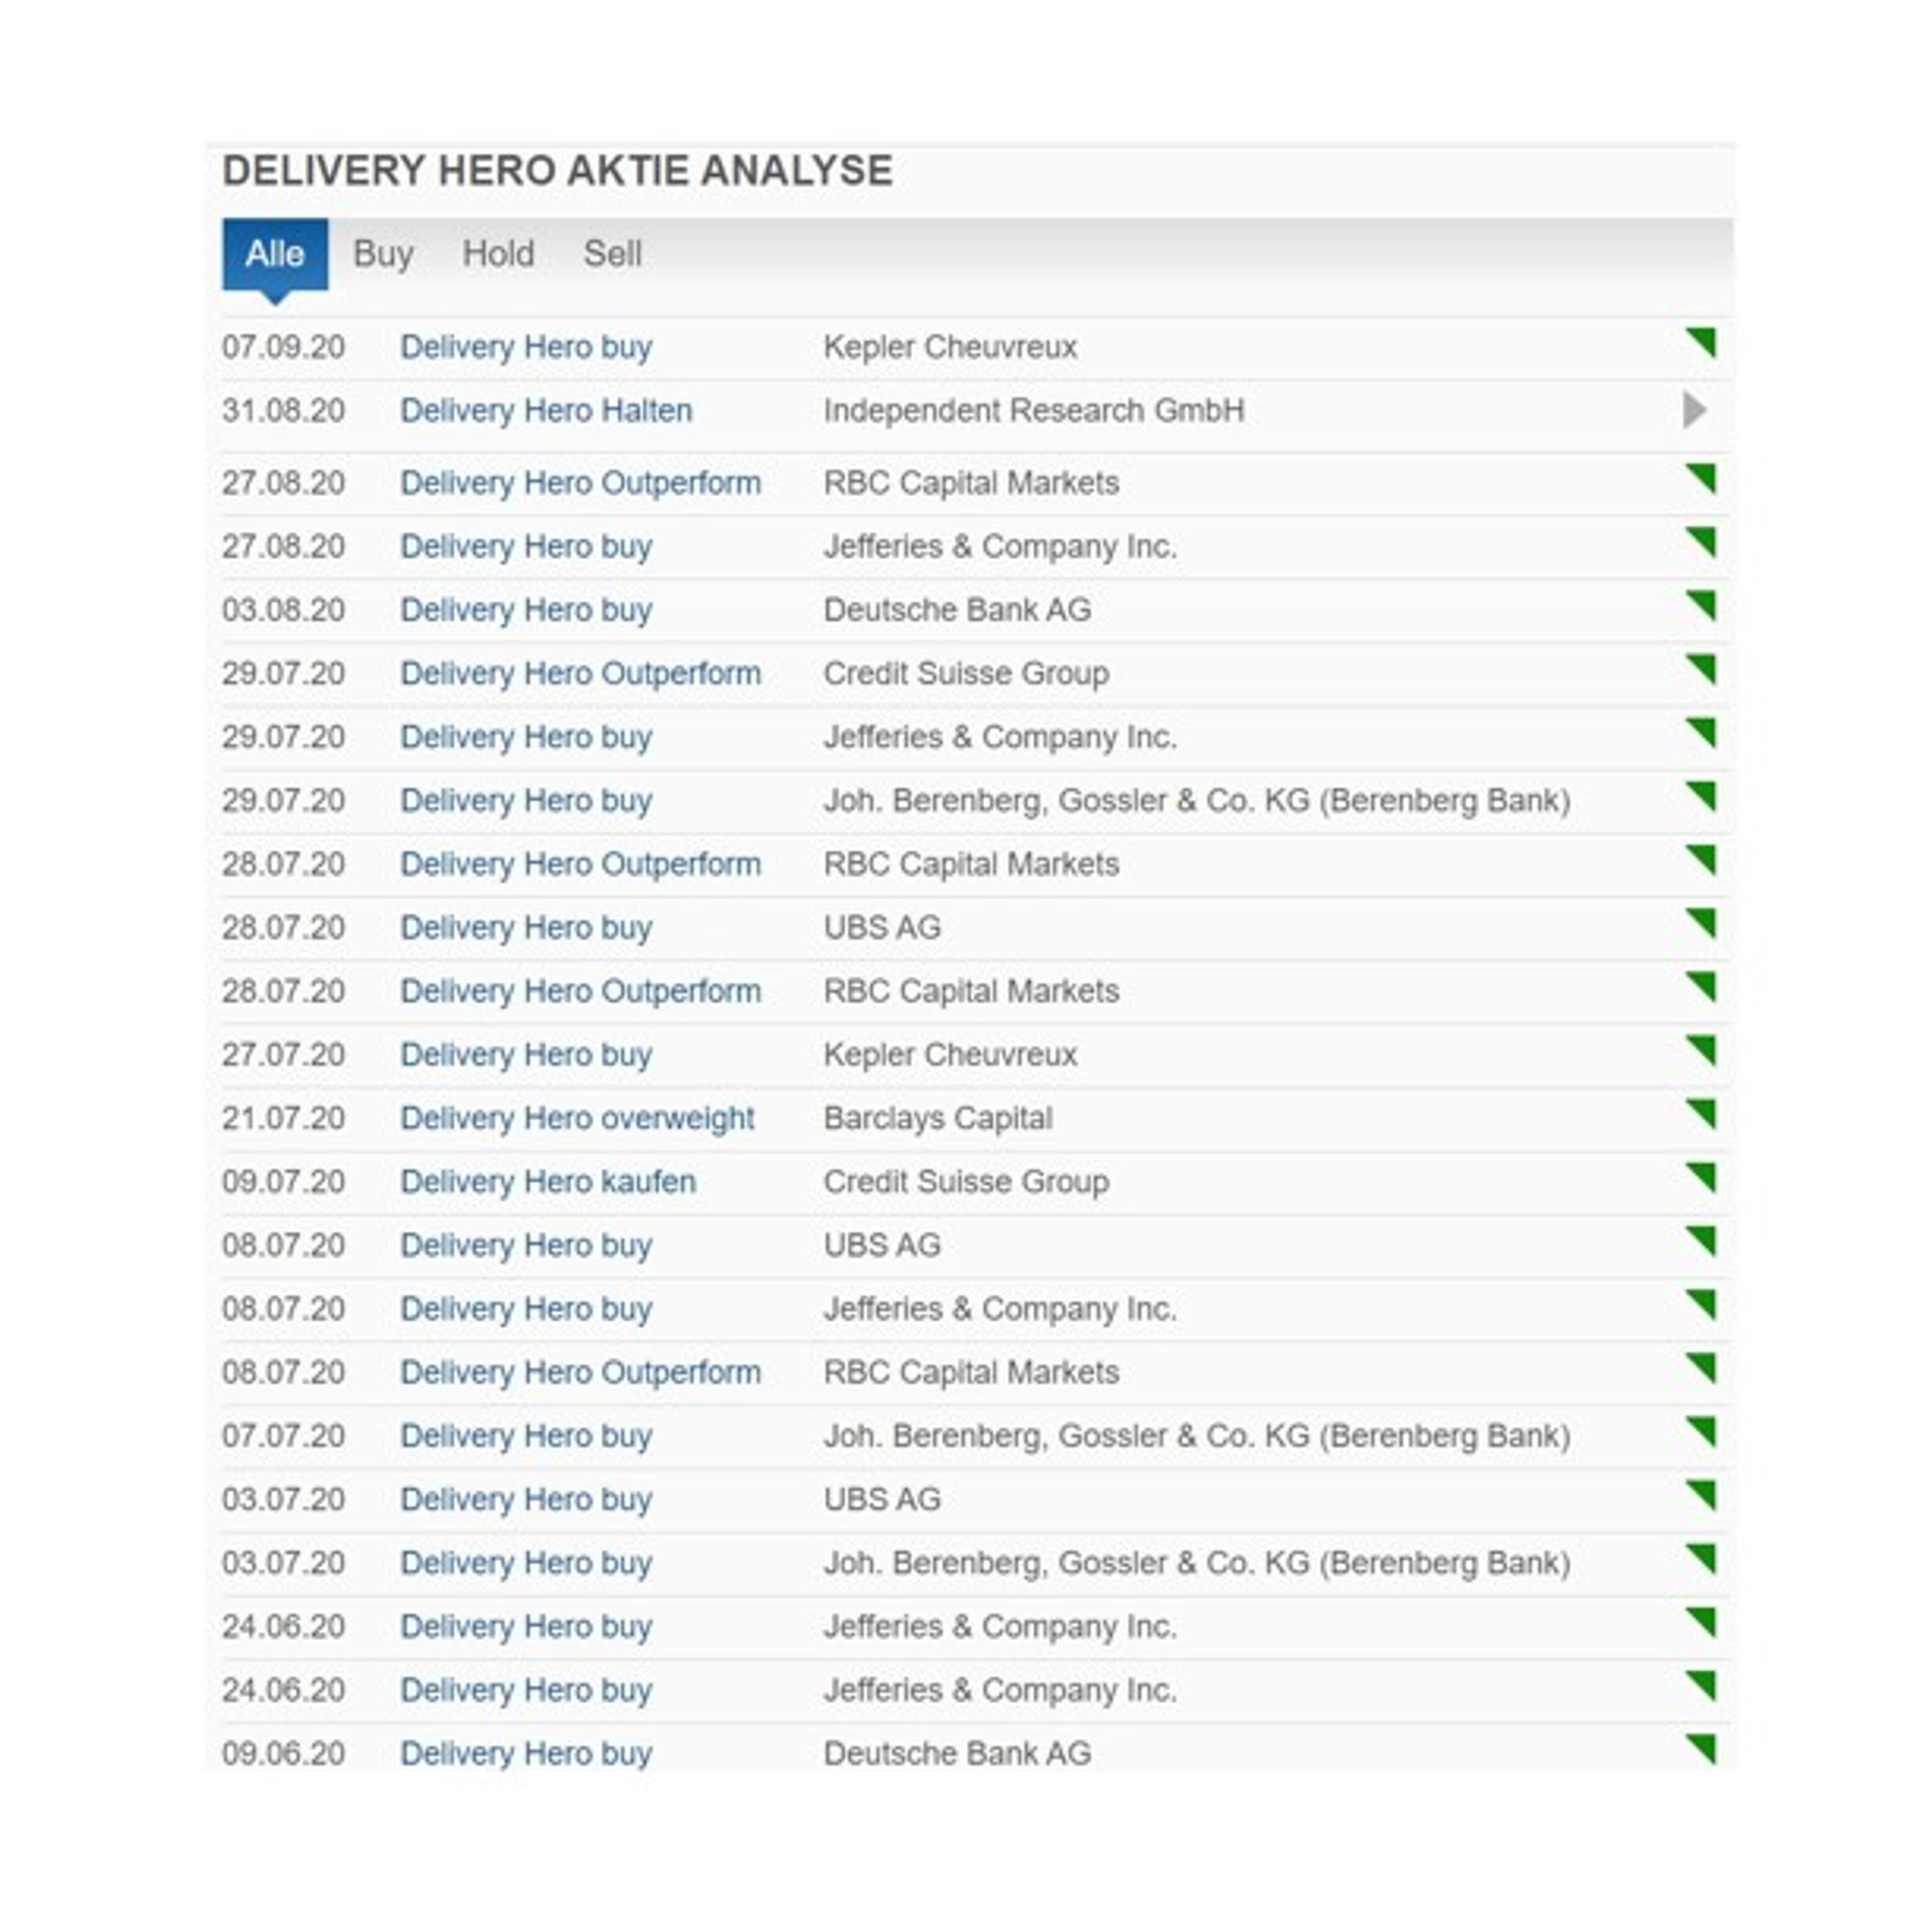Open Delivery Hero Outperform link dated 27.08.20

pos(580,483)
